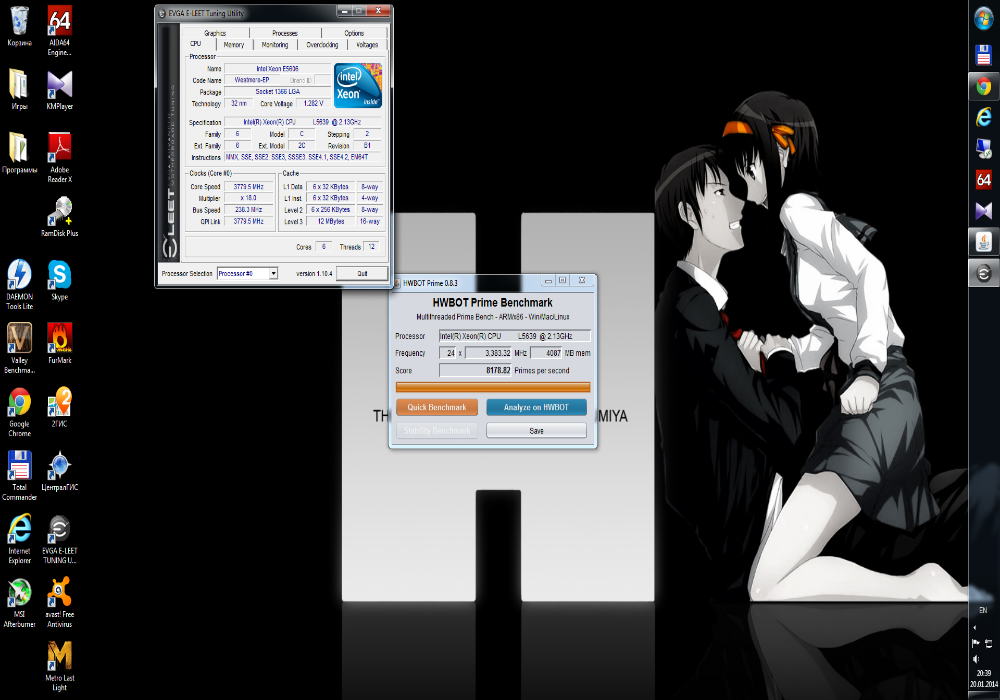
Task: Click the network icon in the system tray
Action: tap(989, 643)
